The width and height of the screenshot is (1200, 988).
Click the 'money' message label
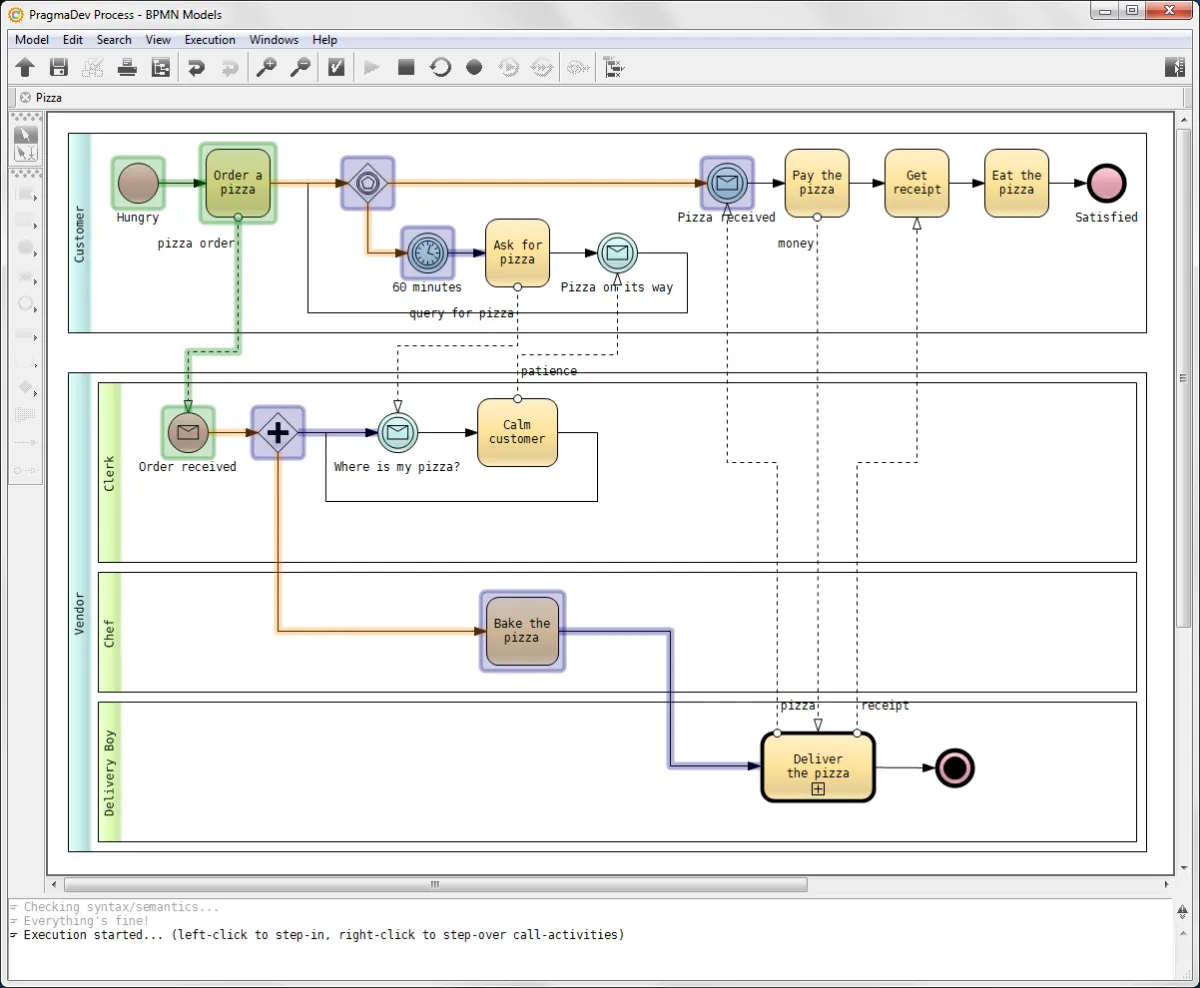pyautogui.click(x=796, y=243)
